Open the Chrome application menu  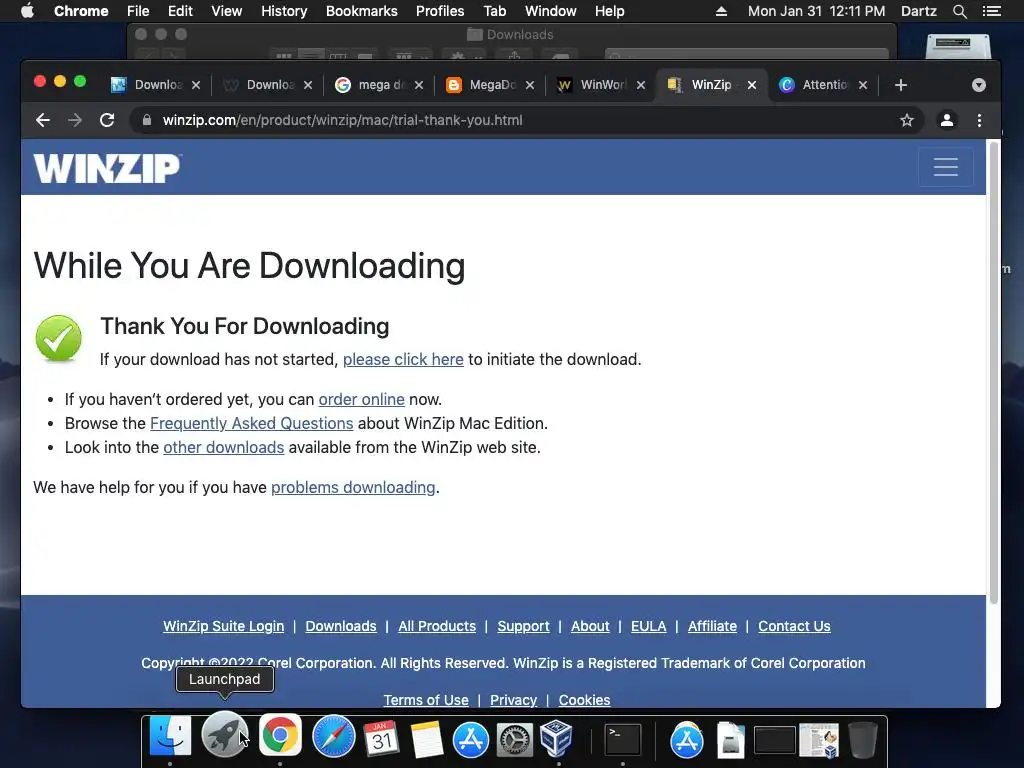81,11
